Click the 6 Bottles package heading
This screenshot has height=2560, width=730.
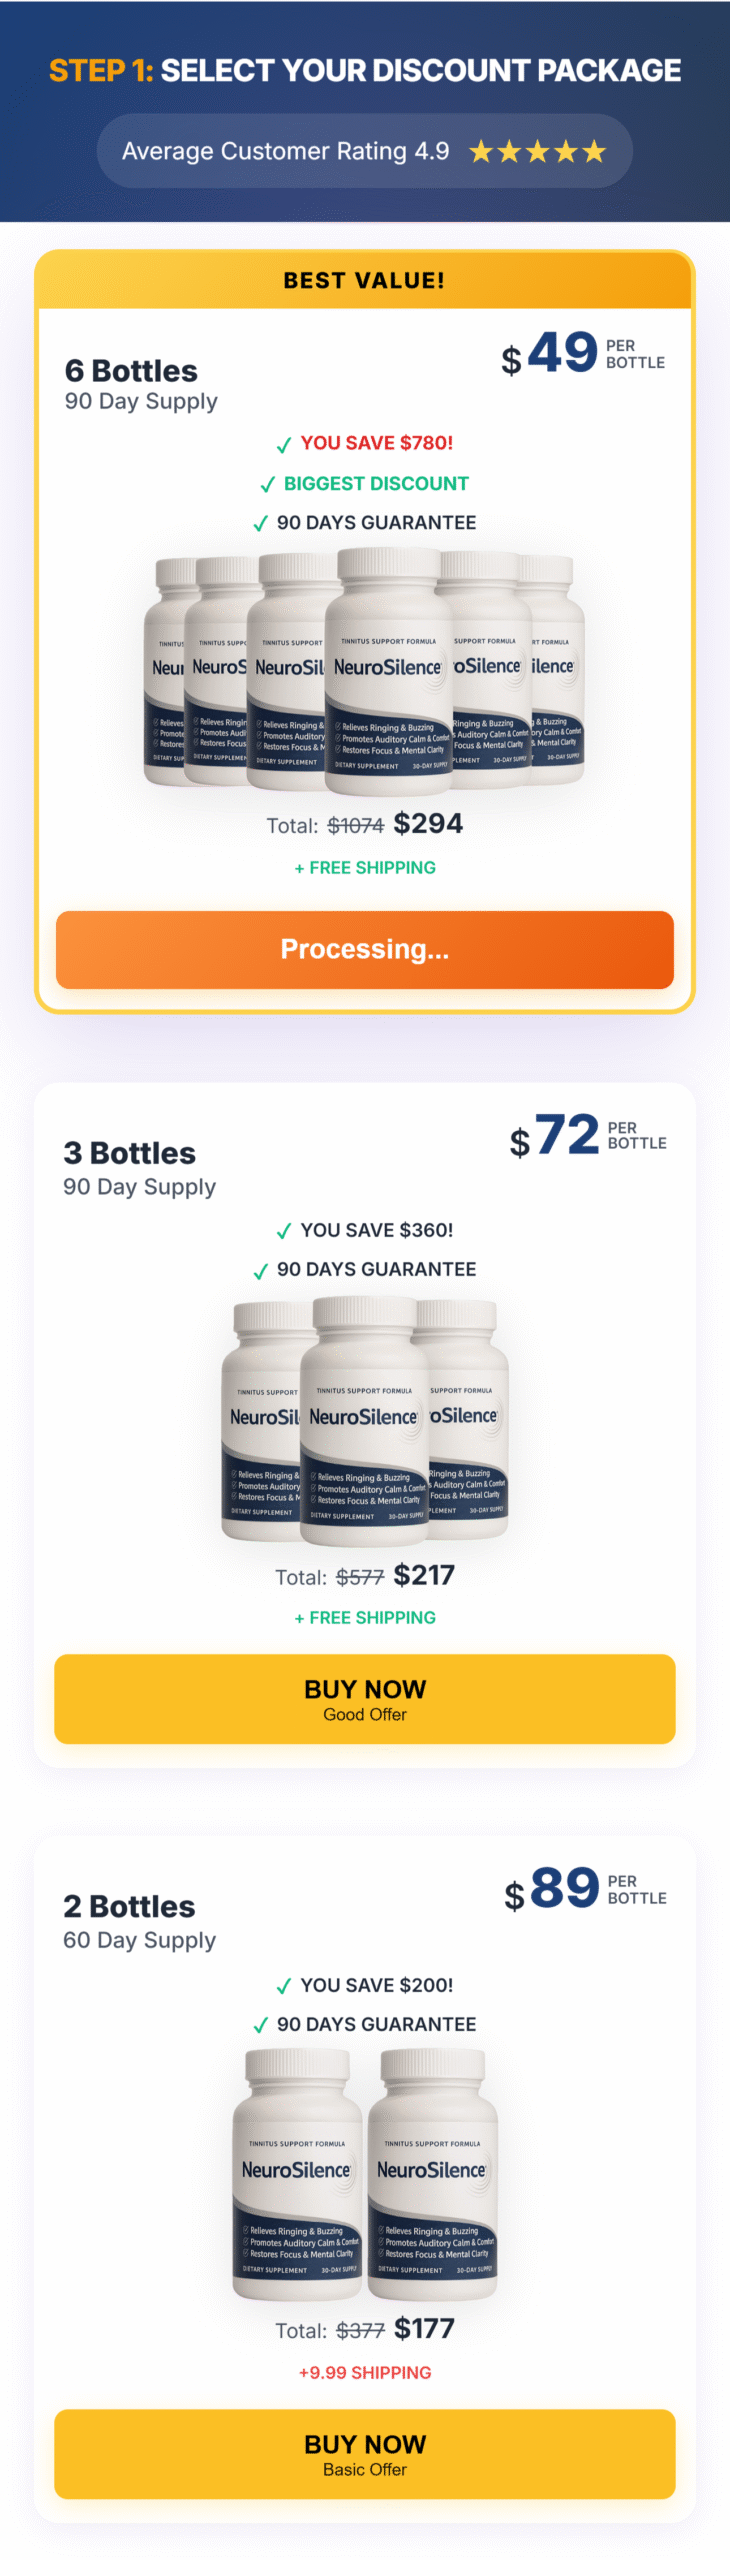coord(131,371)
